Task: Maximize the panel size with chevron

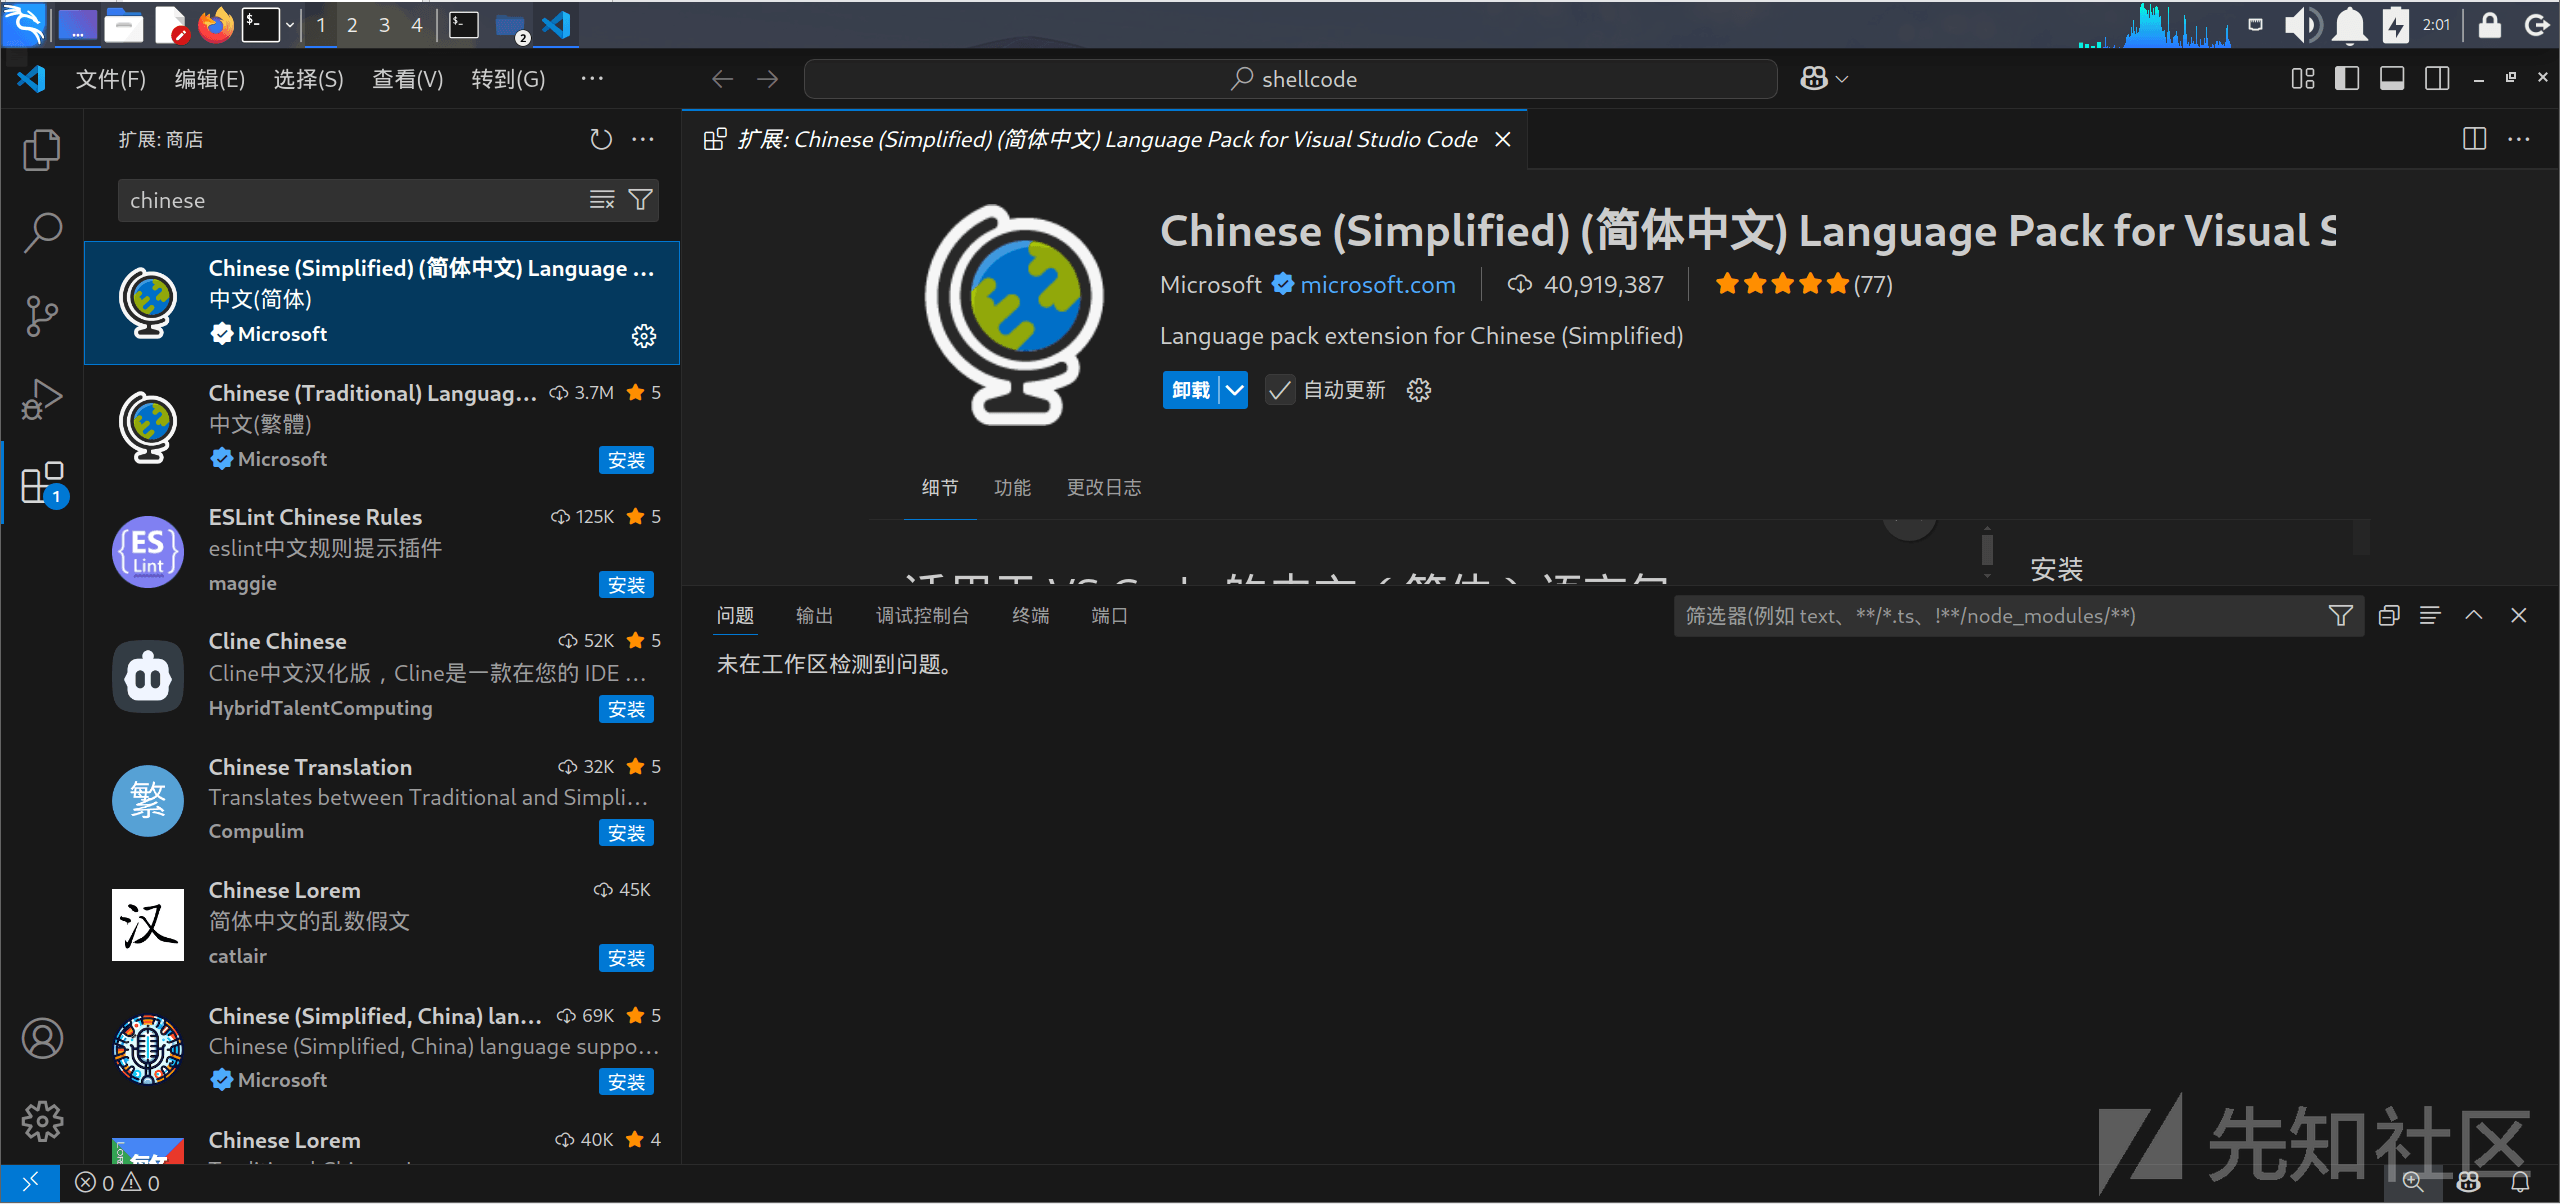Action: coord(2474,616)
